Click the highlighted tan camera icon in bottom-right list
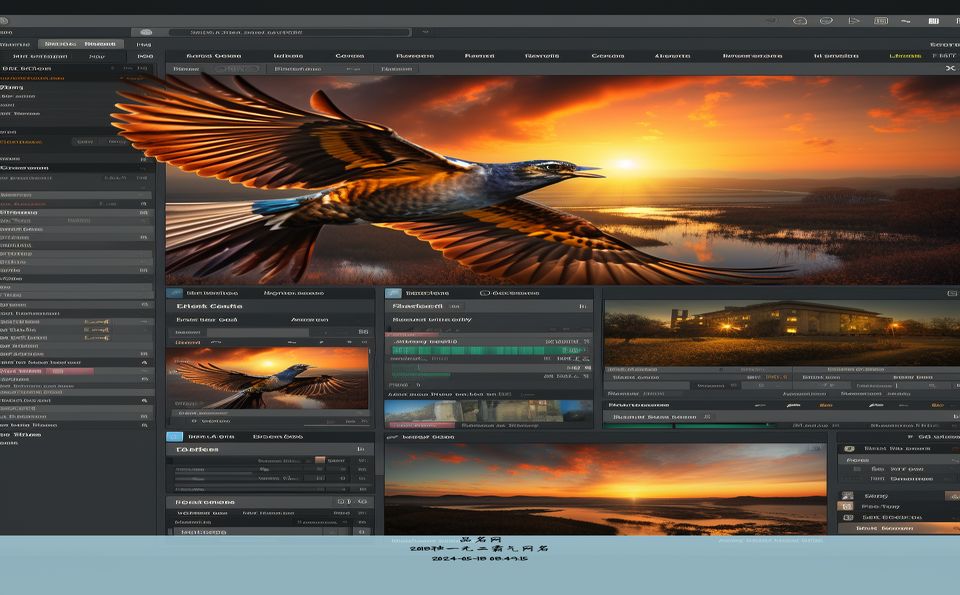This screenshot has width=960, height=595. coord(847,506)
